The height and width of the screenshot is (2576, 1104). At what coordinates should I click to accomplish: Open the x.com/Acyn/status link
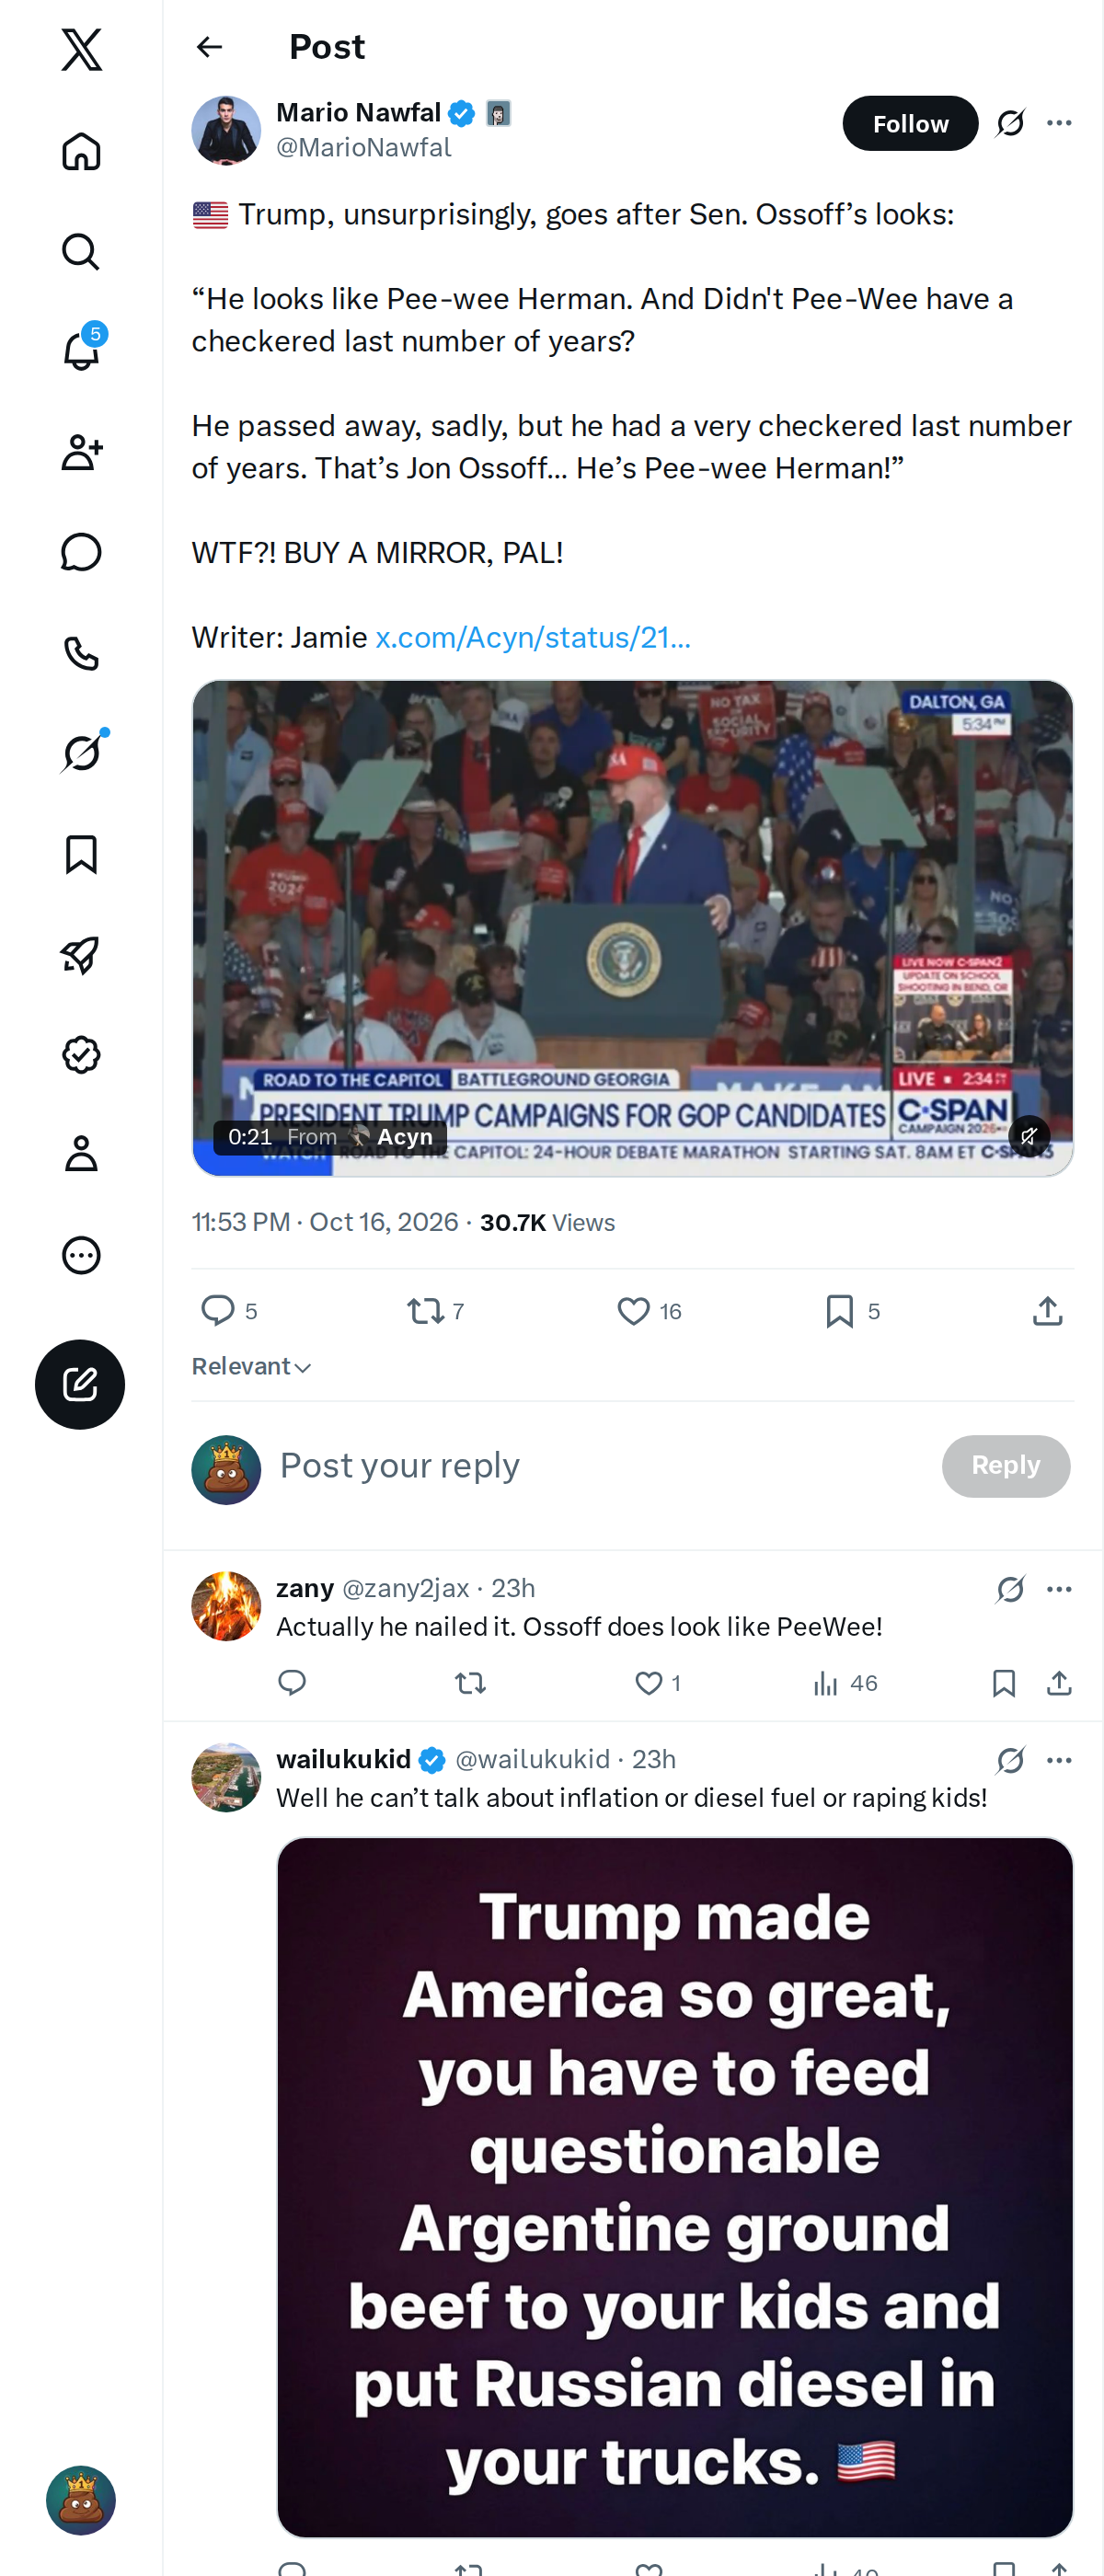(x=533, y=637)
